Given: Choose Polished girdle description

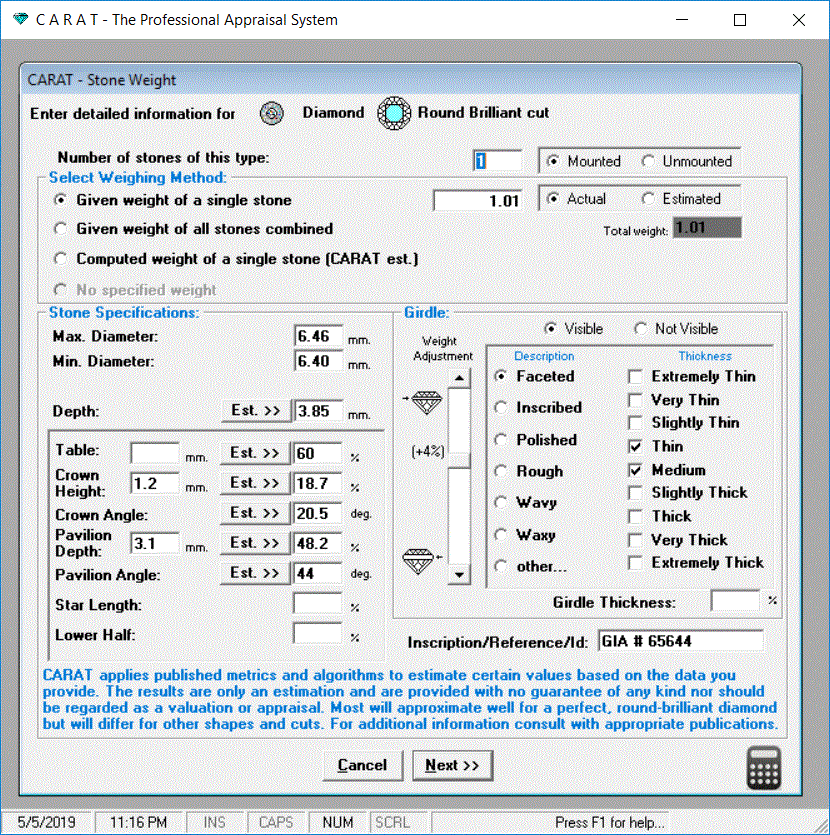Looking at the screenshot, I should click(x=502, y=440).
